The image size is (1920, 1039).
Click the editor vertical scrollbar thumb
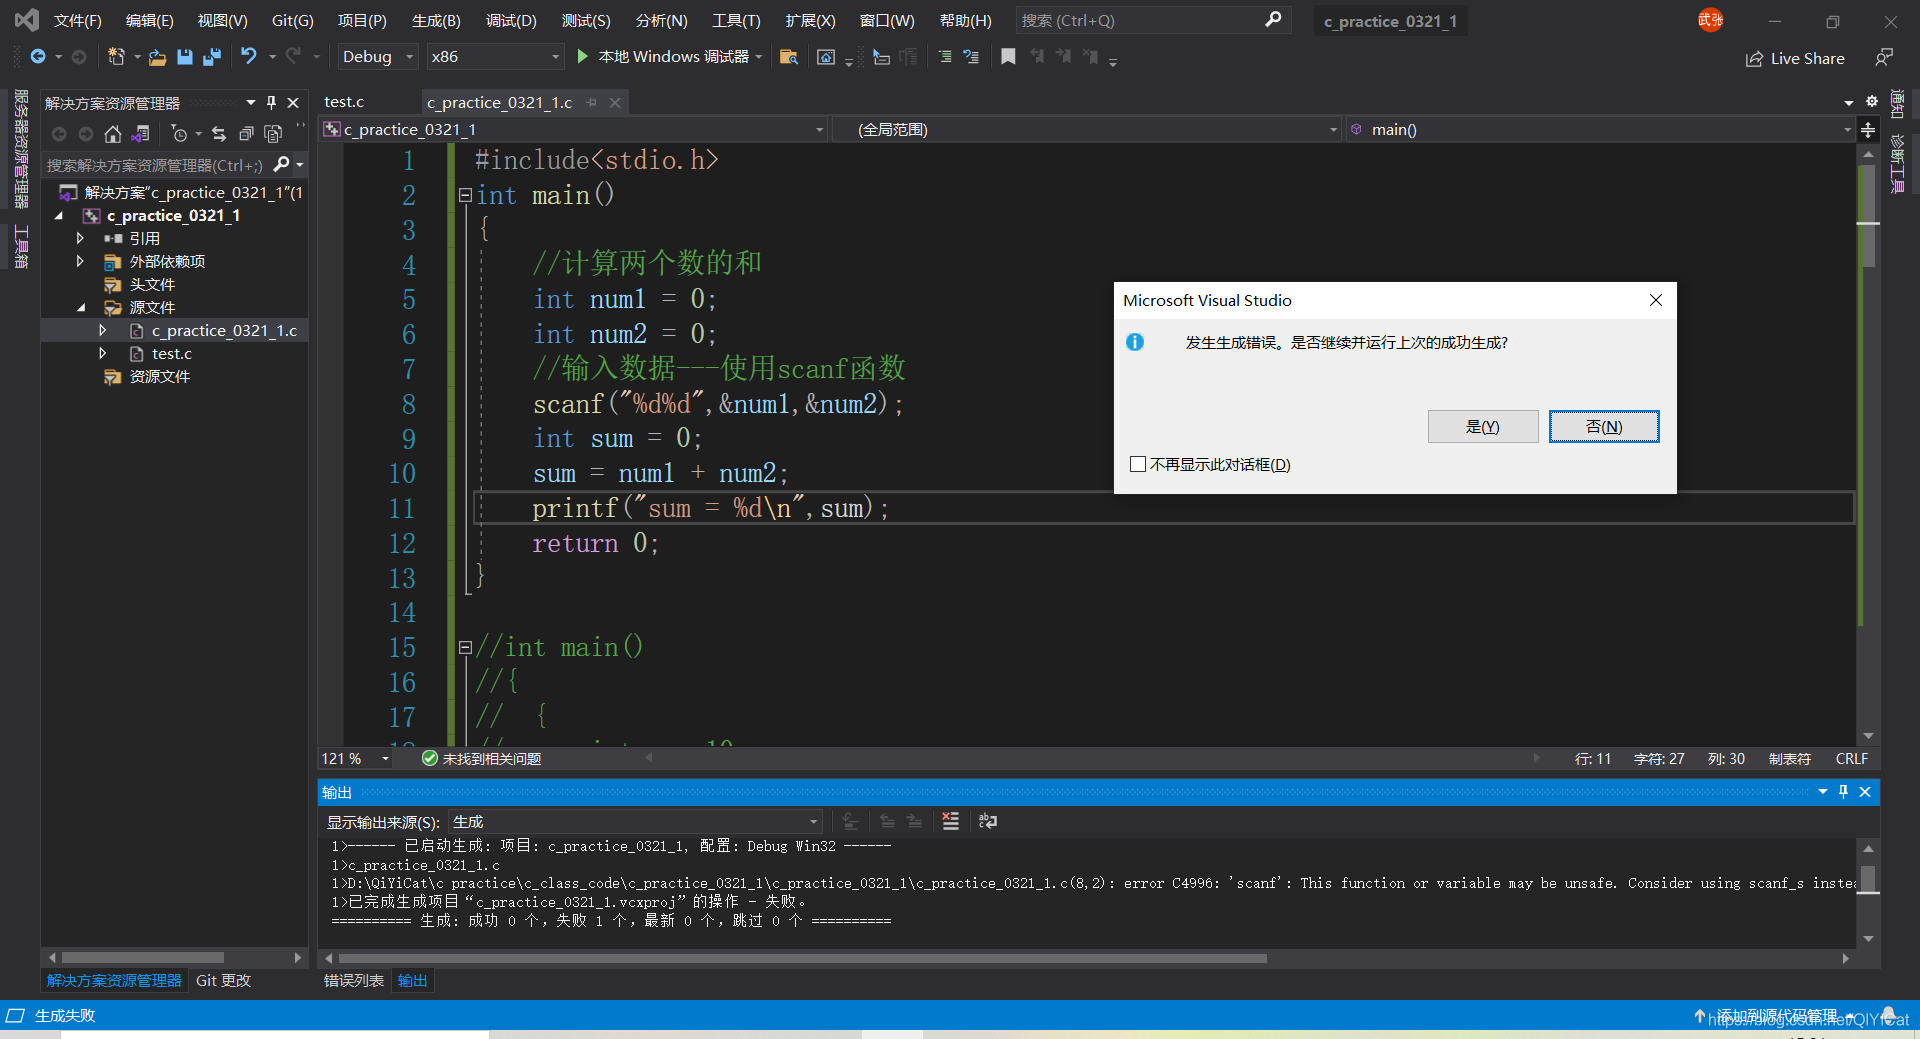coord(1866,215)
